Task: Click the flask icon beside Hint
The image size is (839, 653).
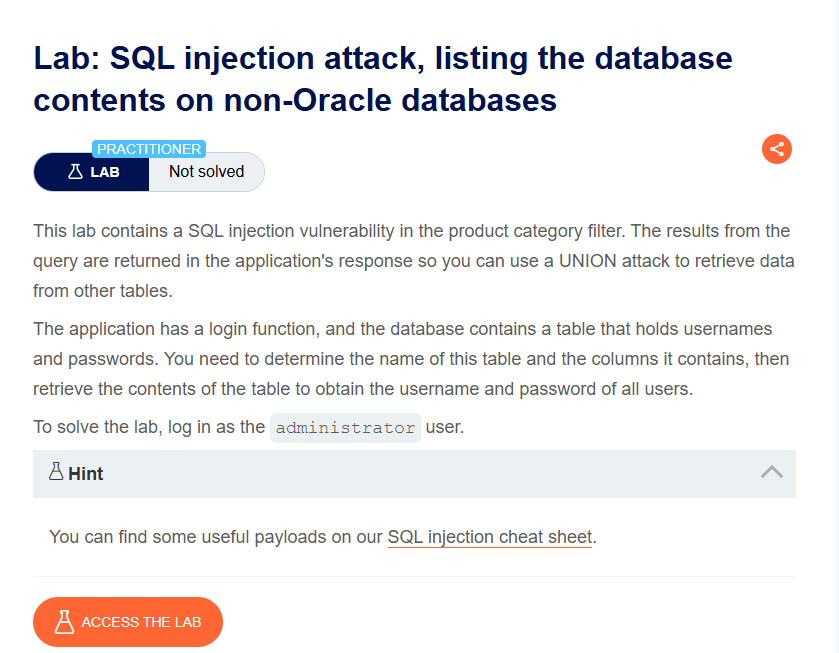Action: click(x=56, y=471)
